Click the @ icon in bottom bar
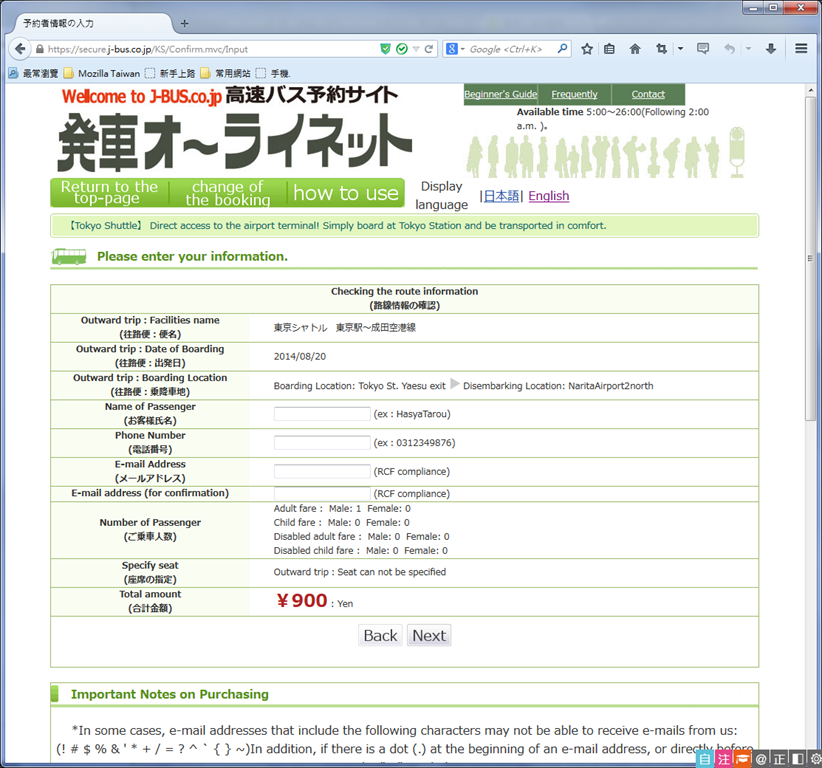The width and height of the screenshot is (822, 768). [x=761, y=759]
